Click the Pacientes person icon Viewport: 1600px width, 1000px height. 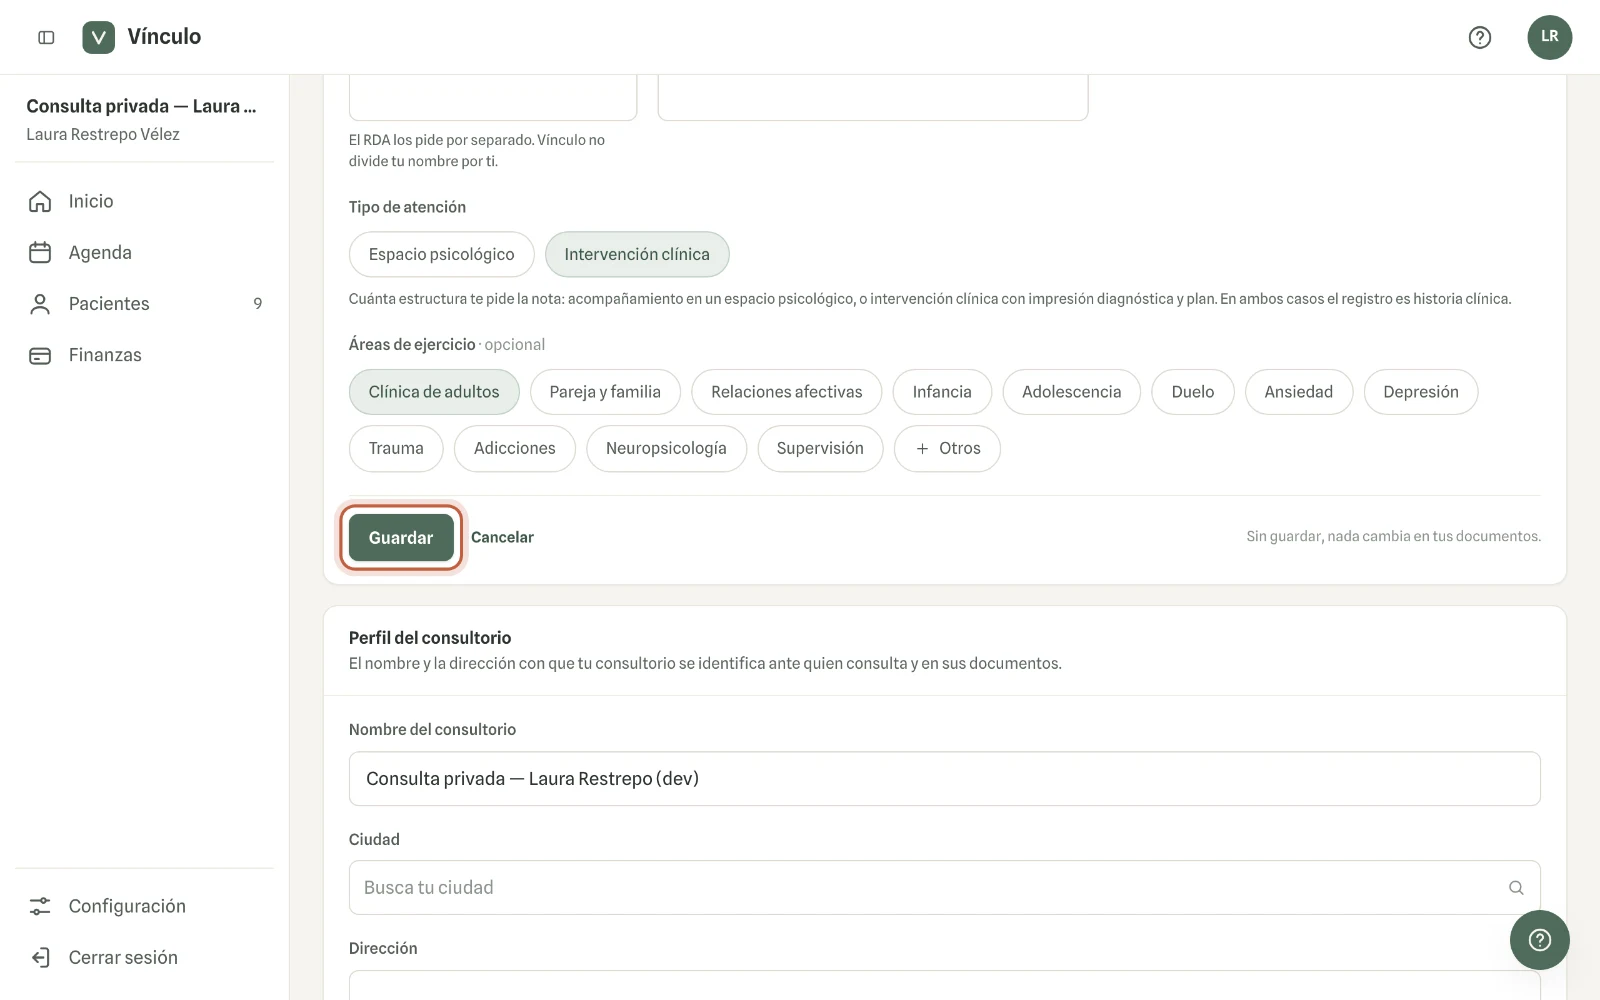(40, 304)
